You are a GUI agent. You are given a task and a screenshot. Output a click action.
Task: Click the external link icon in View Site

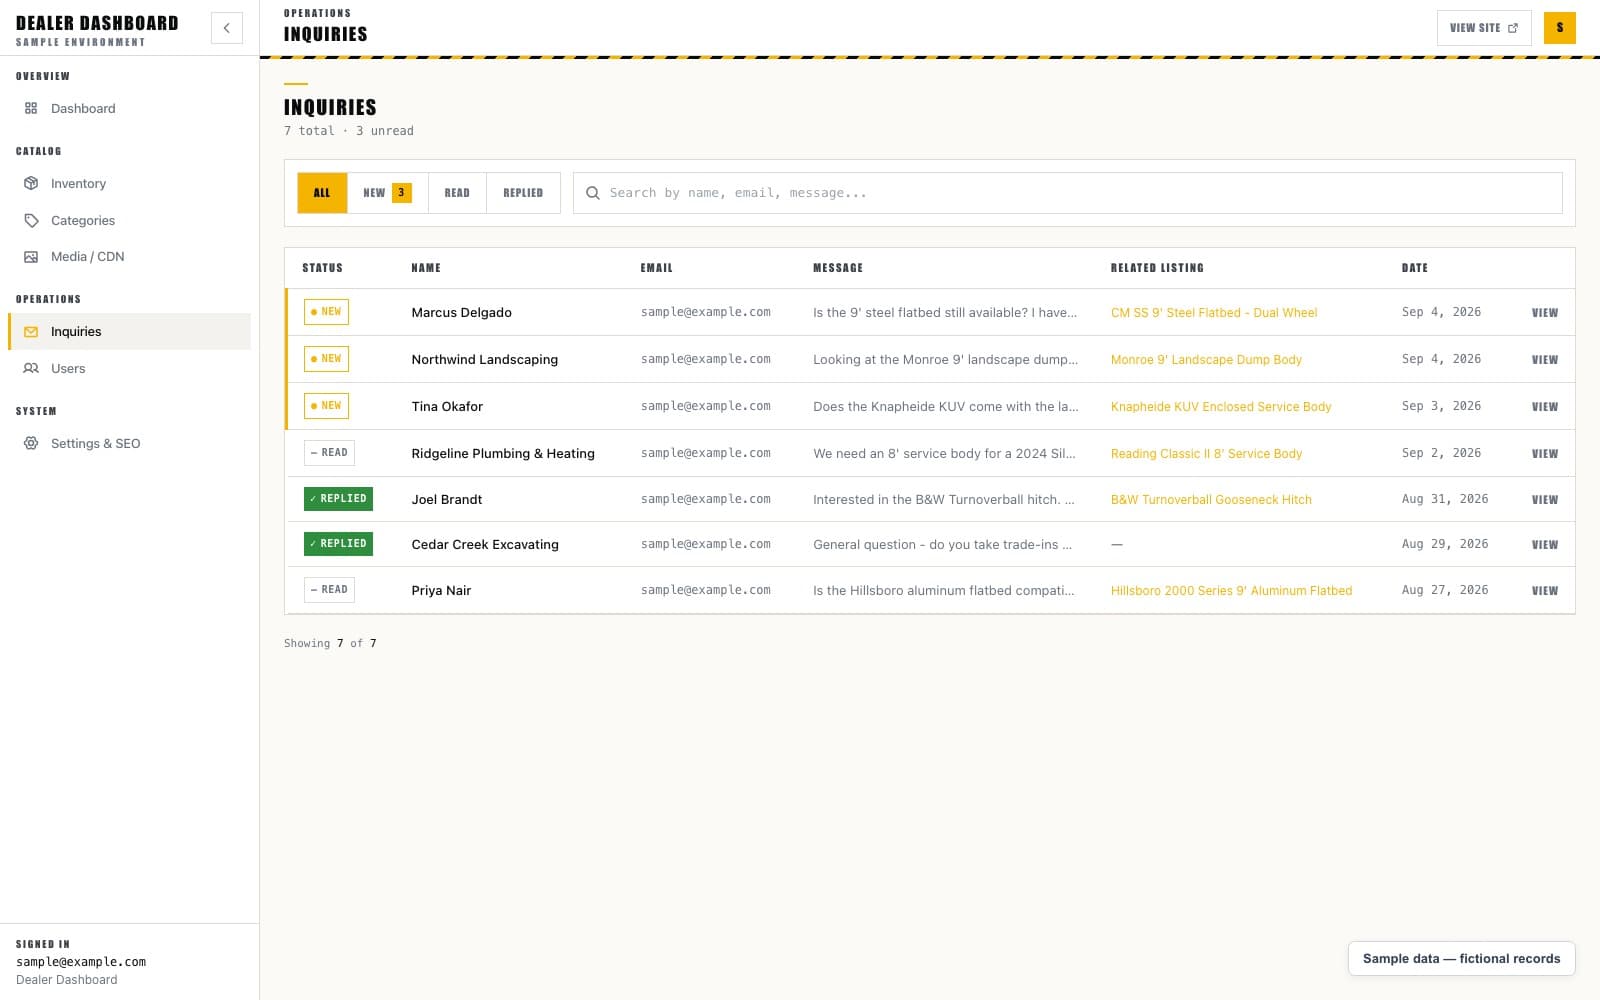pos(1513,28)
